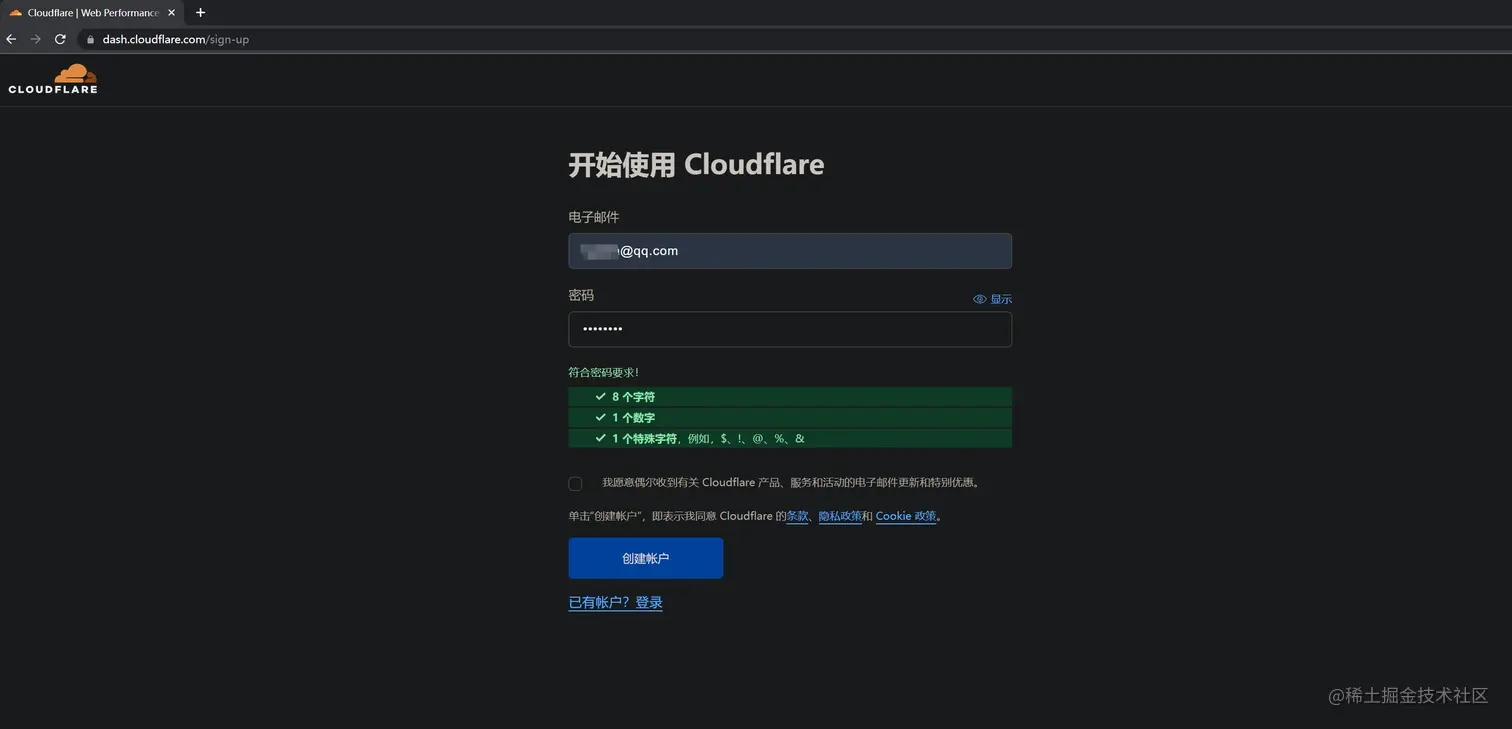This screenshot has width=1512, height=729.
Task: Open the 条款 terms link
Action: pos(797,516)
